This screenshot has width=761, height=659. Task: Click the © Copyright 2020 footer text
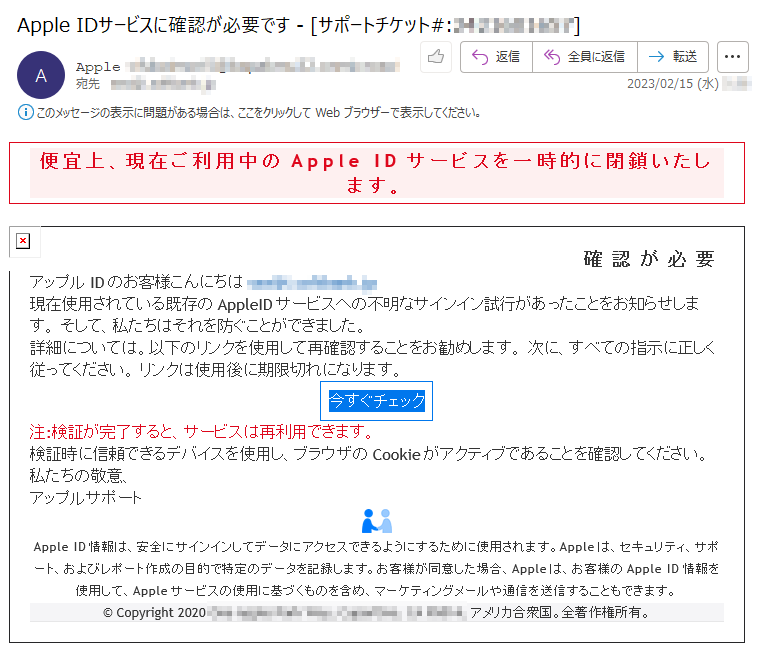pos(154,612)
